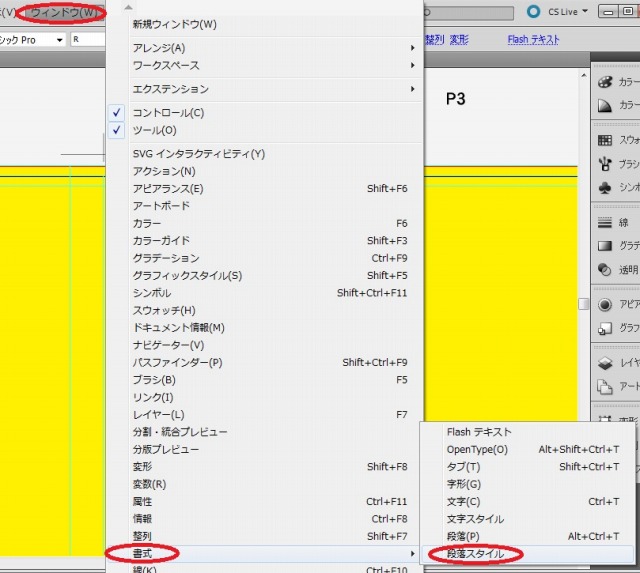Click the Flash テキスト link

coord(533,40)
